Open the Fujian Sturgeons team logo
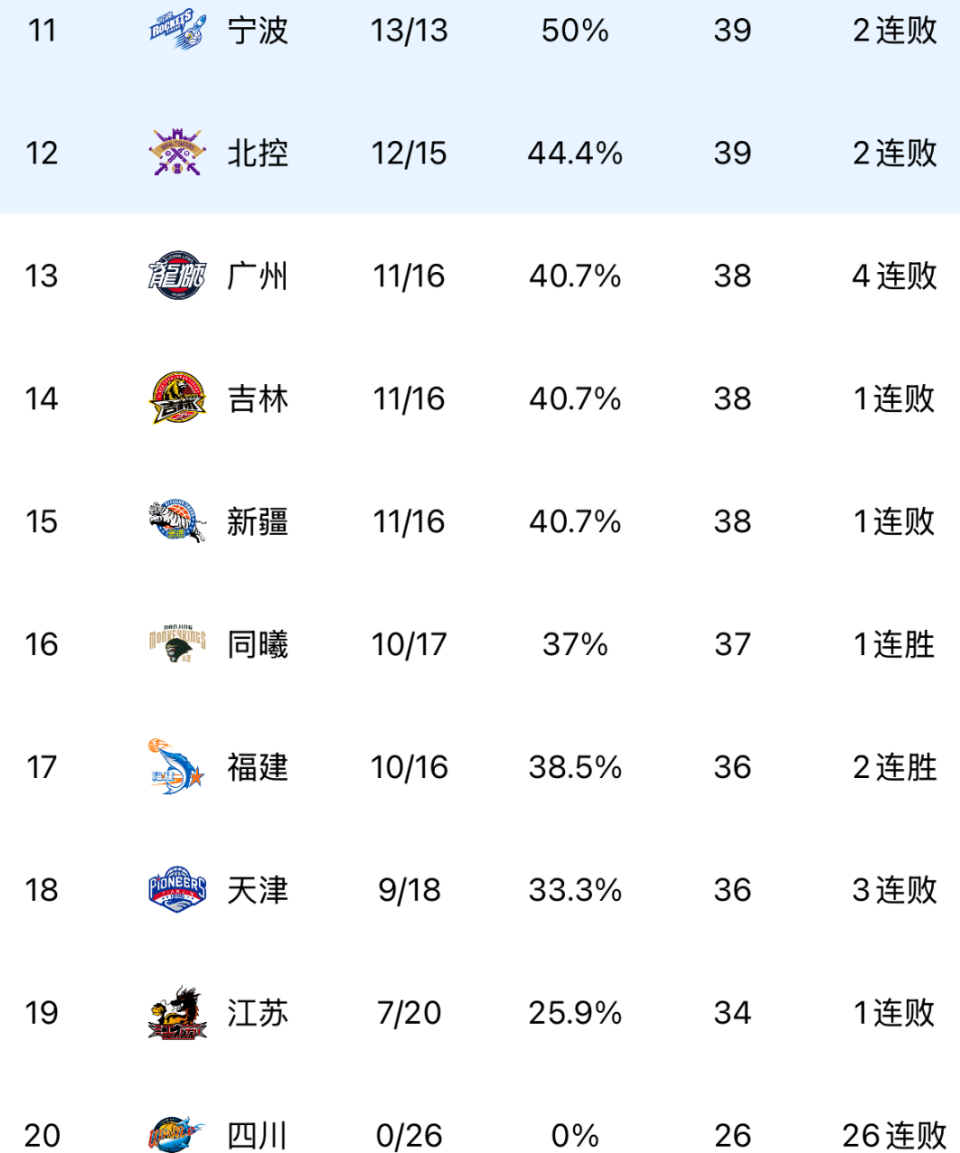The image size is (960, 1153). (177, 767)
